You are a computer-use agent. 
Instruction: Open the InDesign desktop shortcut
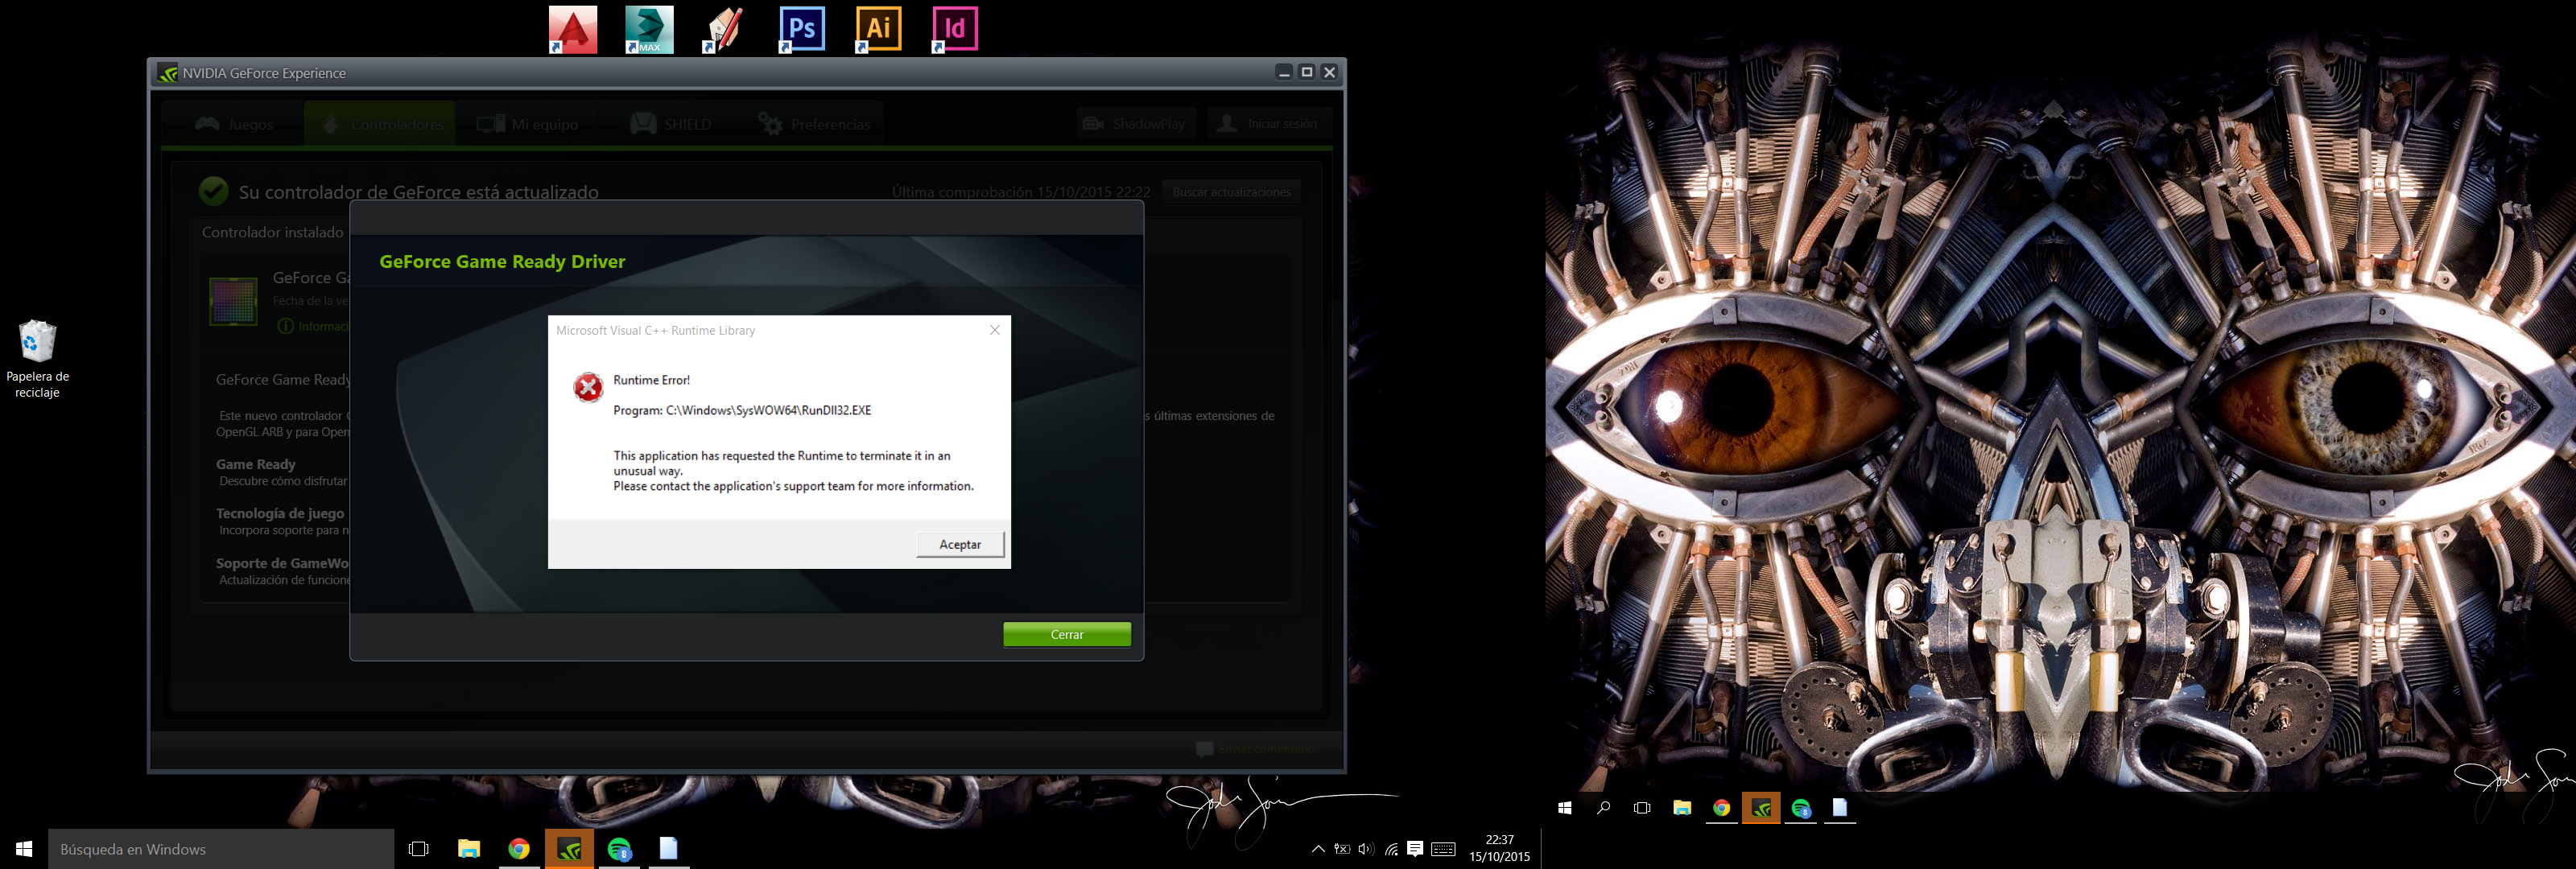[954, 29]
